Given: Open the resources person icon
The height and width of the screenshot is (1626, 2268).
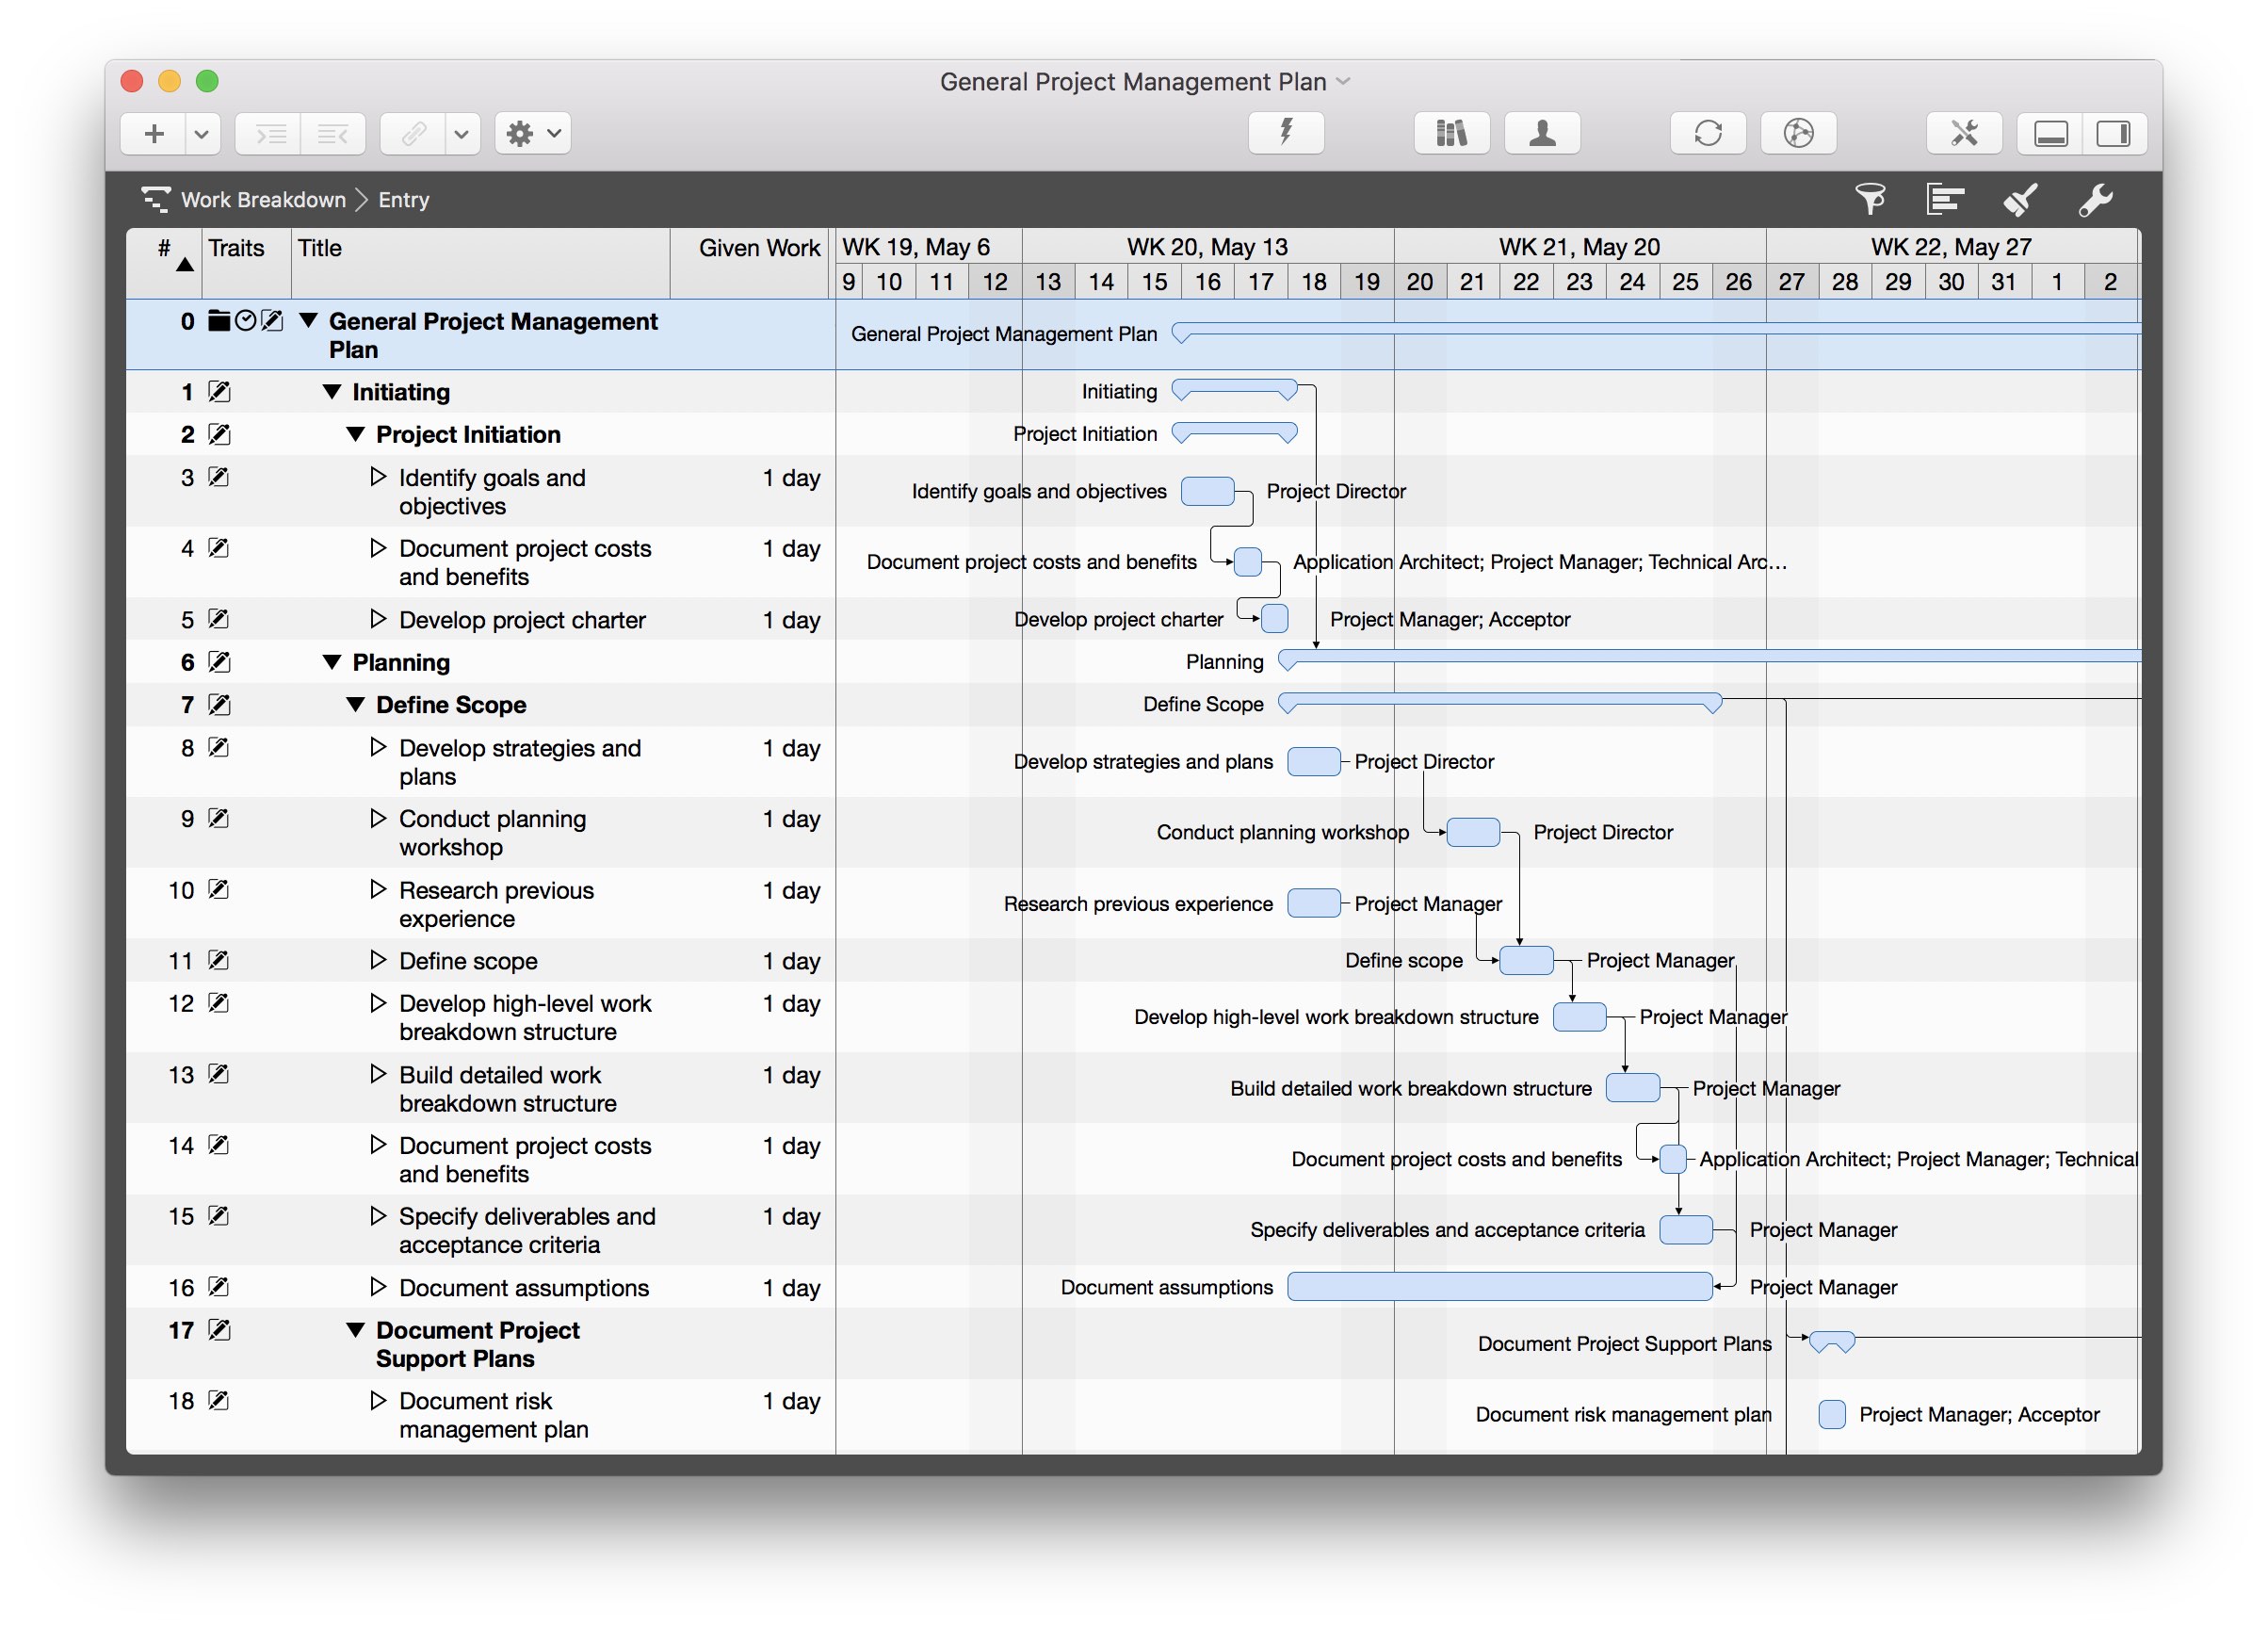Looking at the screenshot, I should [x=1542, y=133].
